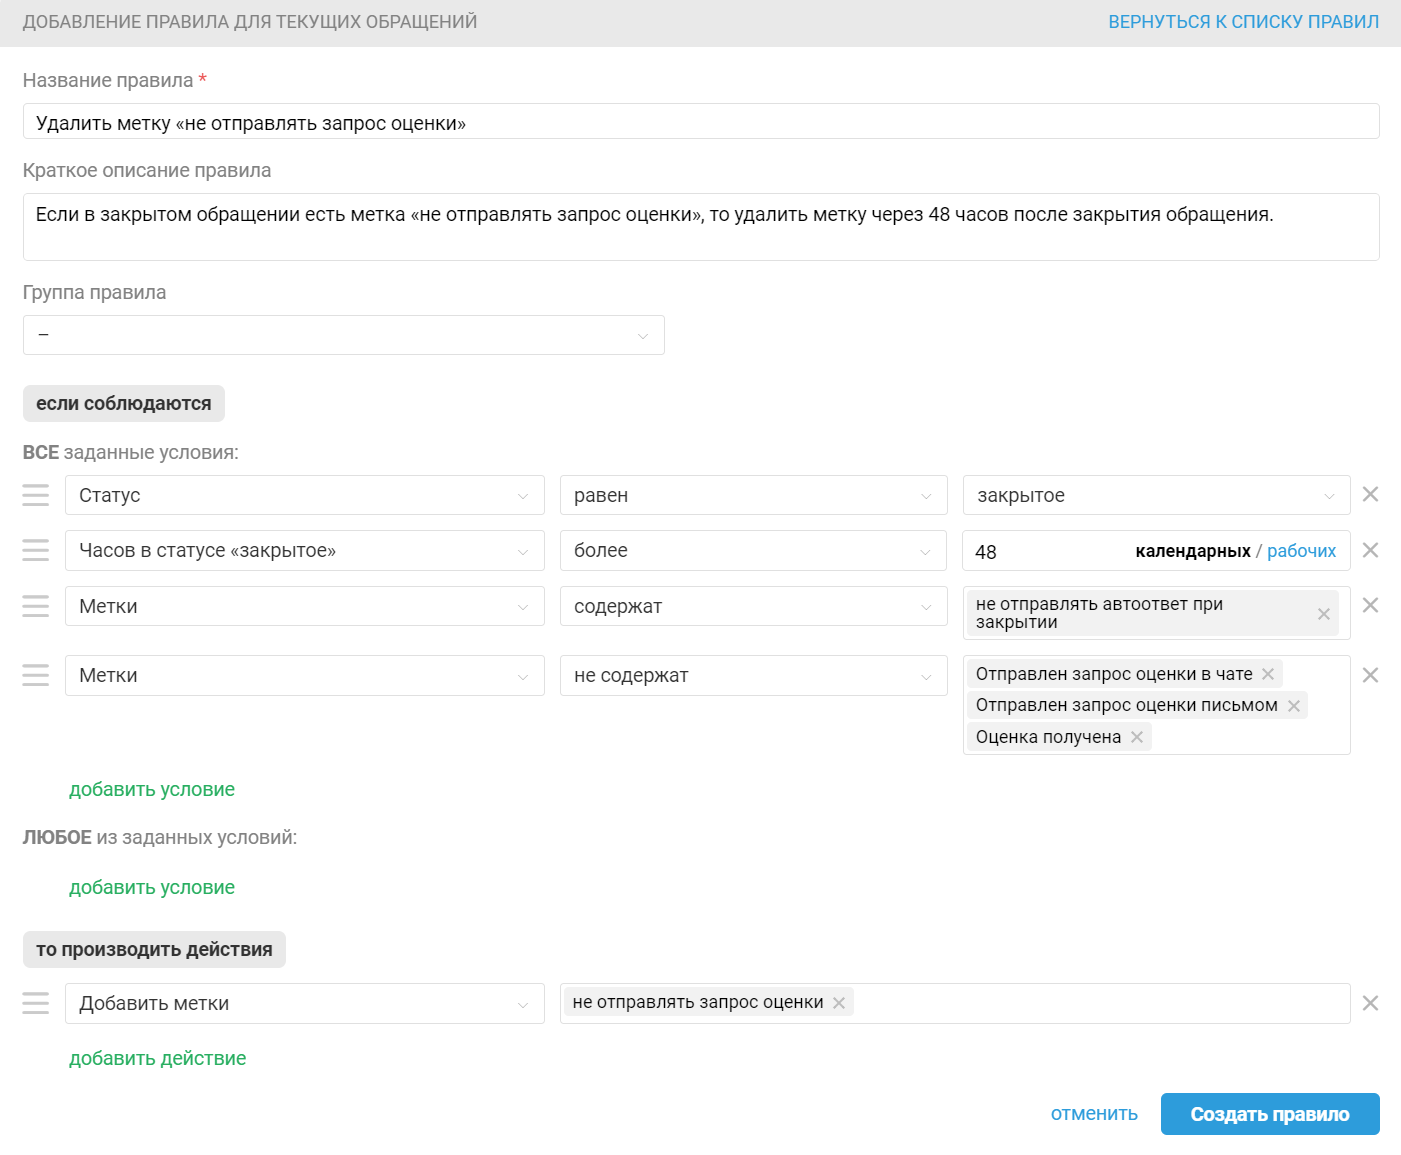Viewport: 1401px width, 1155px height.
Task: Grab drag handle of Статус condition
Action: 36,495
